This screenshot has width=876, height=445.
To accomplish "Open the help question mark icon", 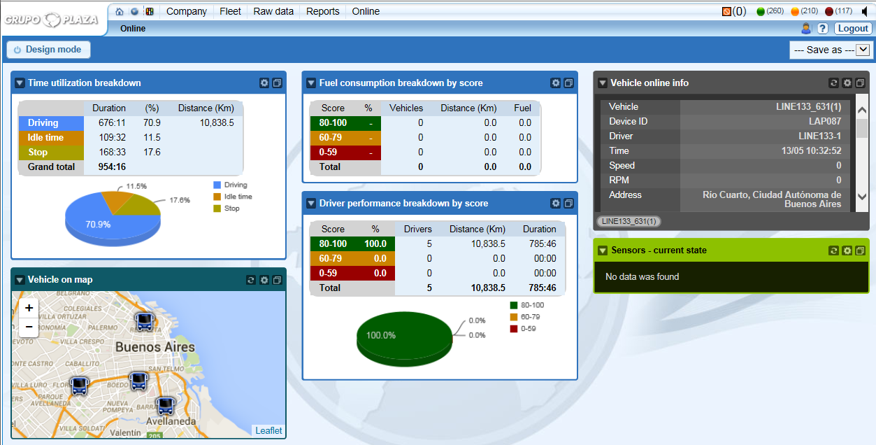I will tap(822, 28).
